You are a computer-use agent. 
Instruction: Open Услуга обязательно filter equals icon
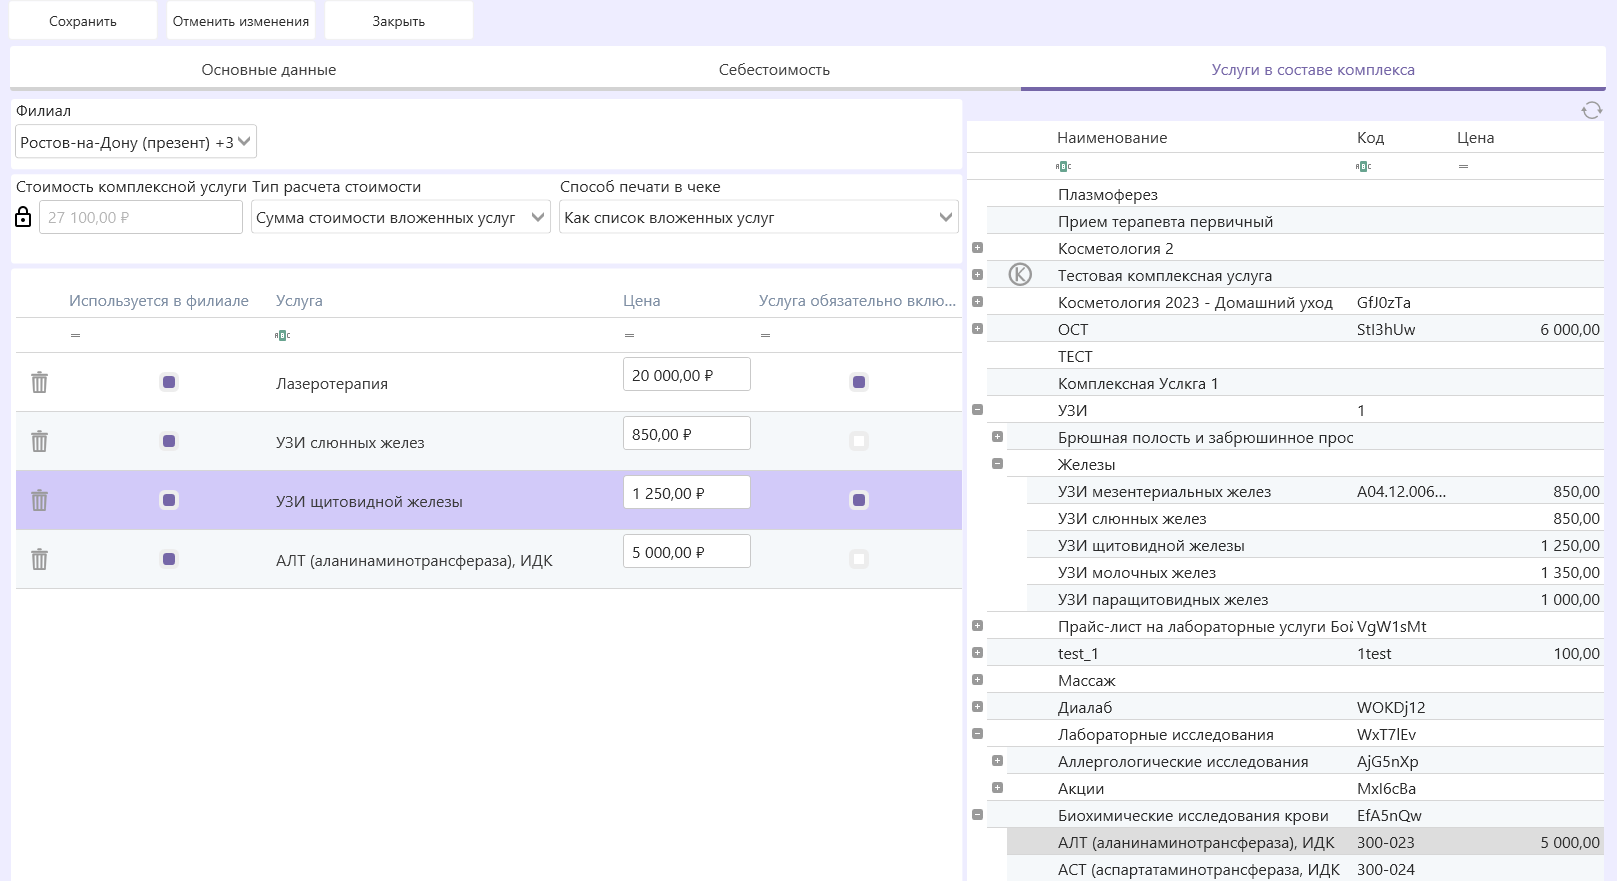[x=765, y=335]
